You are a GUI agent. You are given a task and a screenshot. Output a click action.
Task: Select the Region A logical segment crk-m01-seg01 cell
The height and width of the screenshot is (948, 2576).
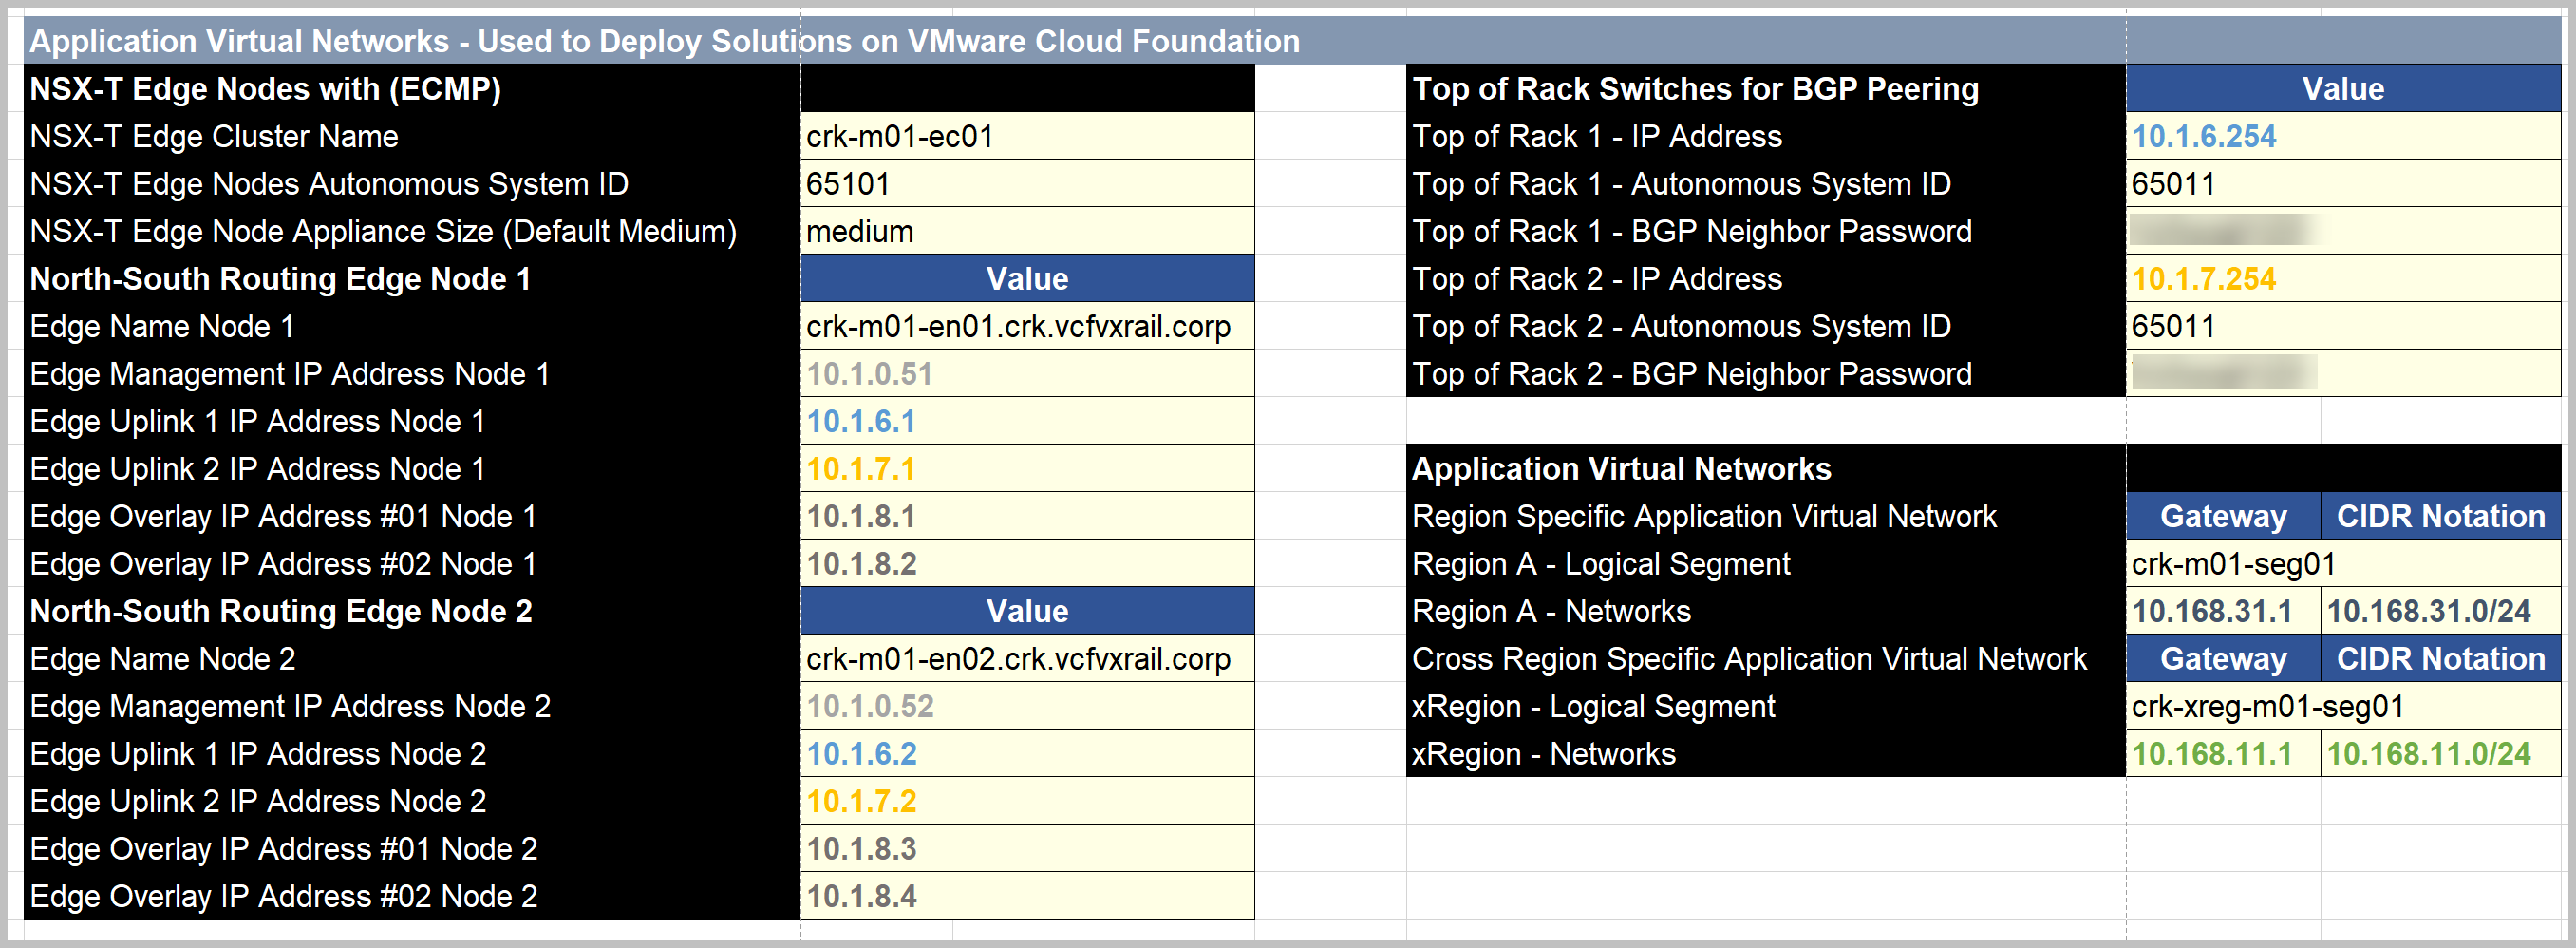(2342, 564)
